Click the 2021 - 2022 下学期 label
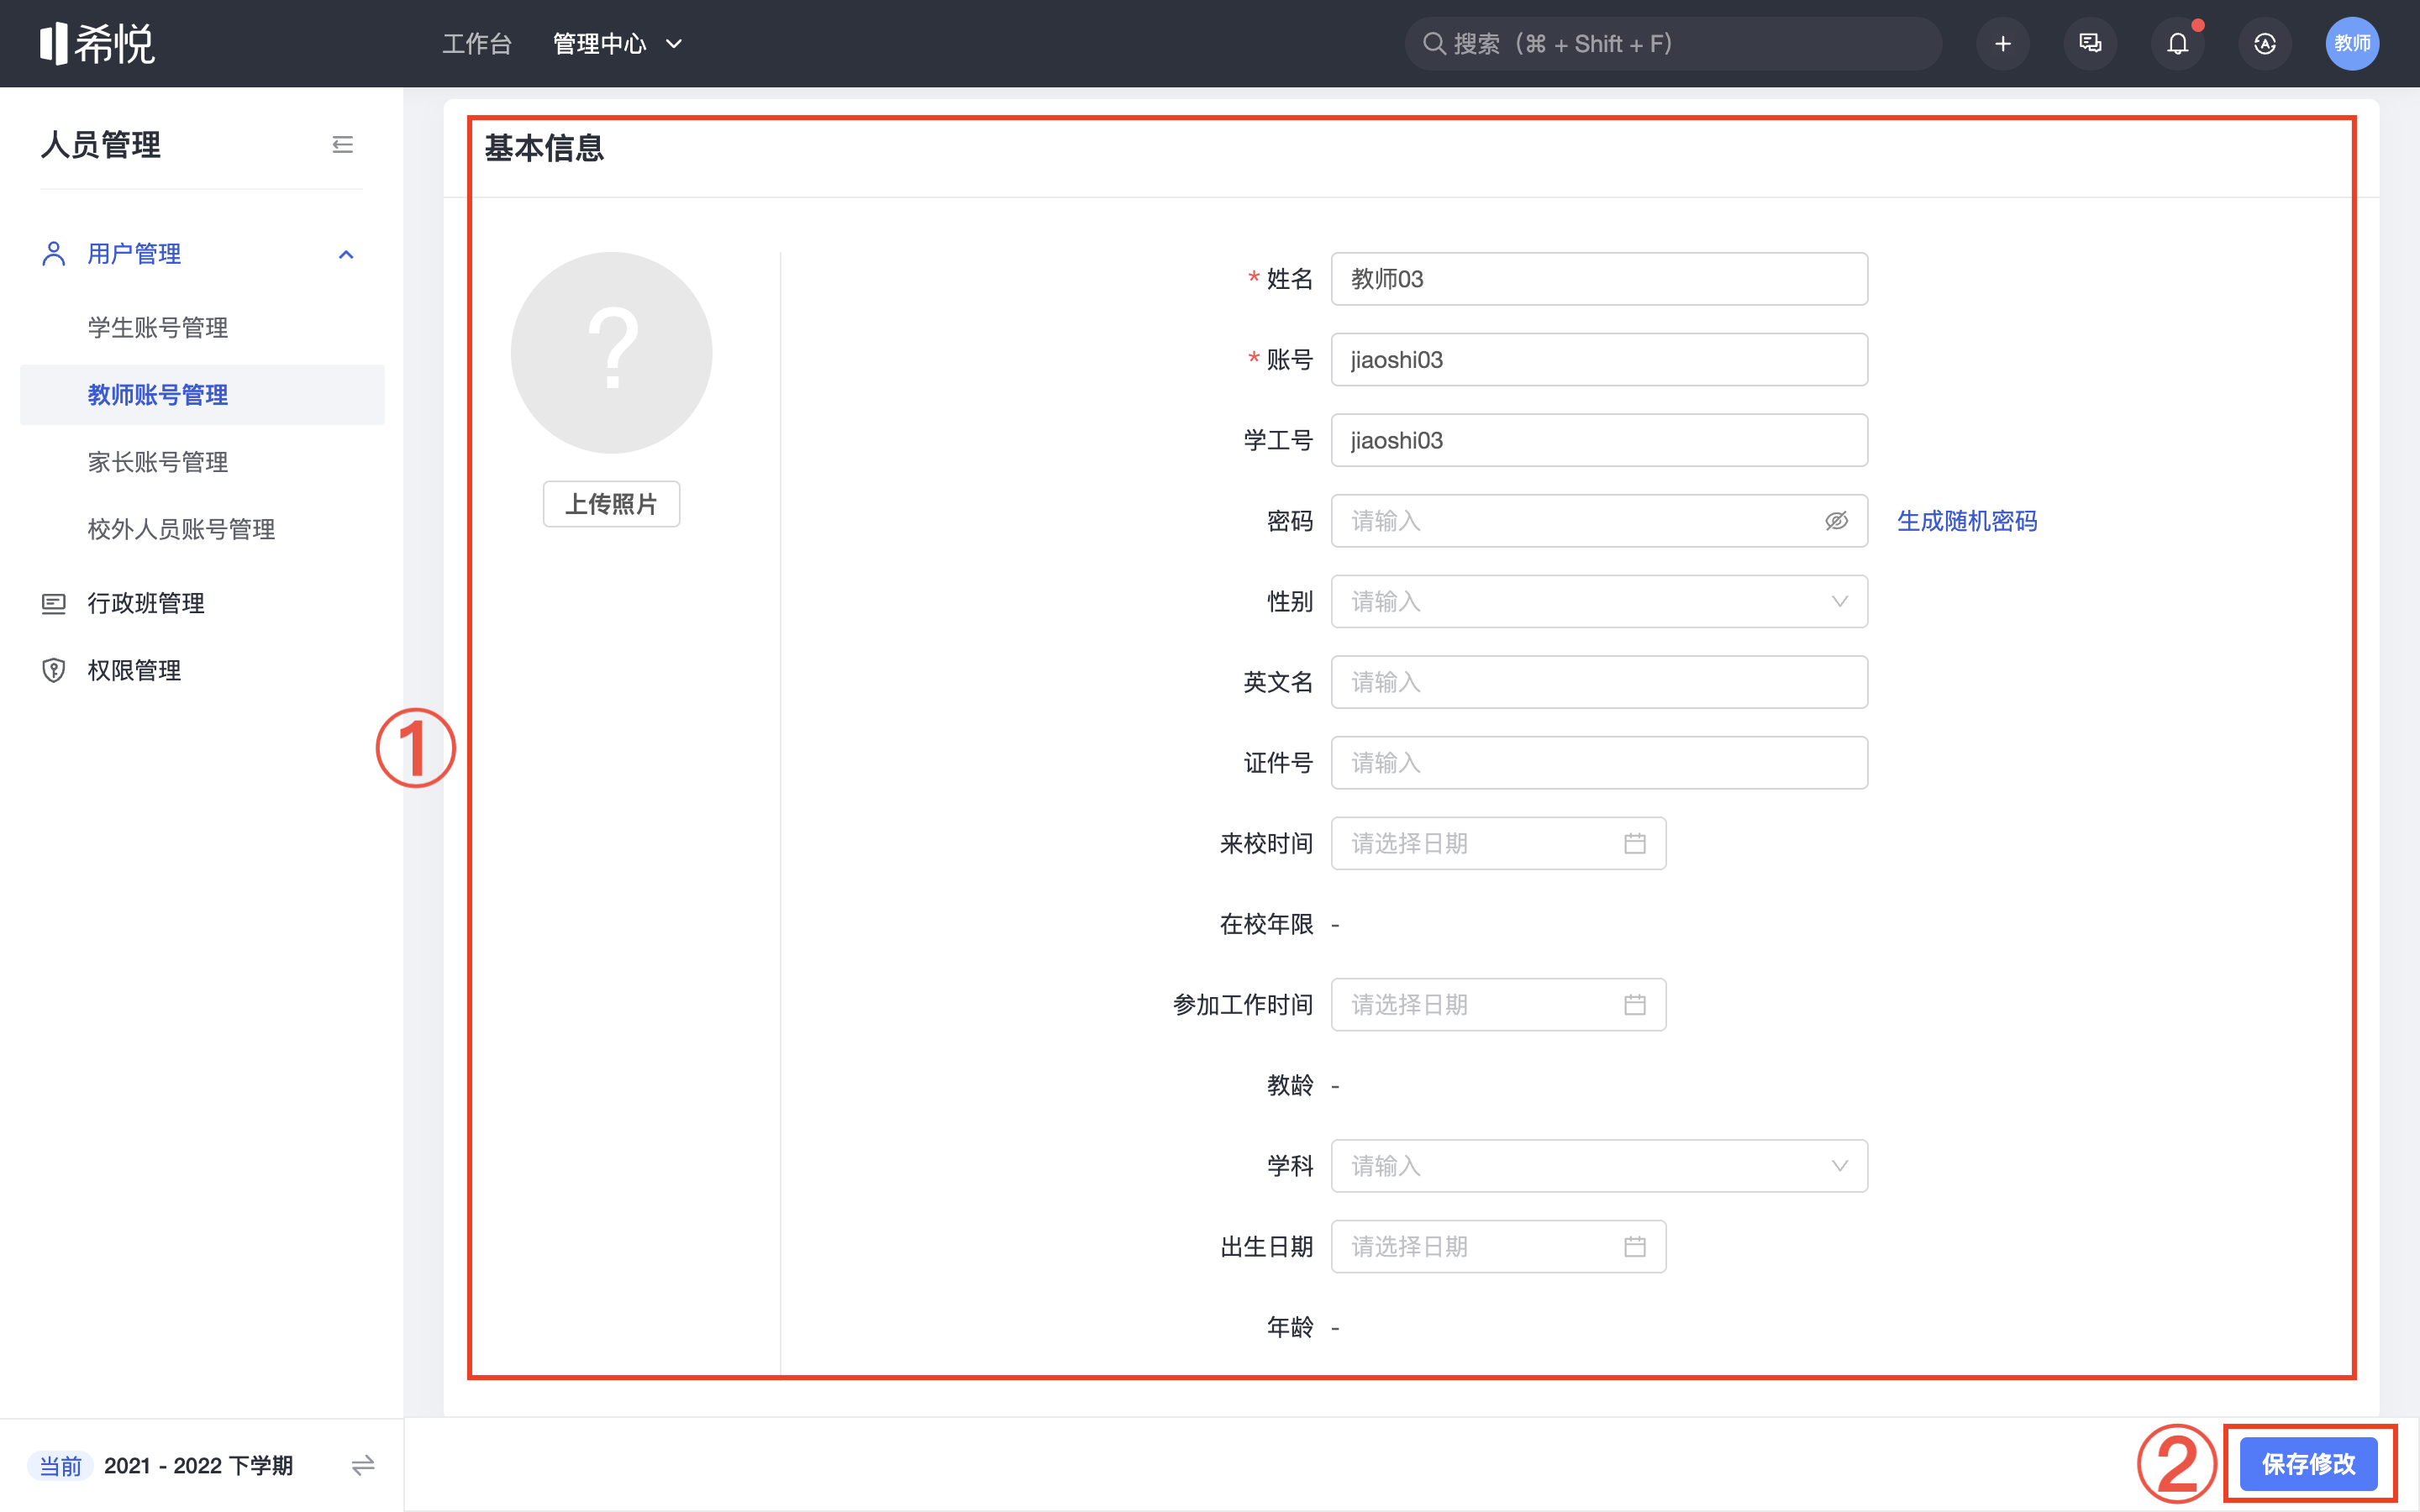The width and height of the screenshot is (2420, 1512). 198,1466
